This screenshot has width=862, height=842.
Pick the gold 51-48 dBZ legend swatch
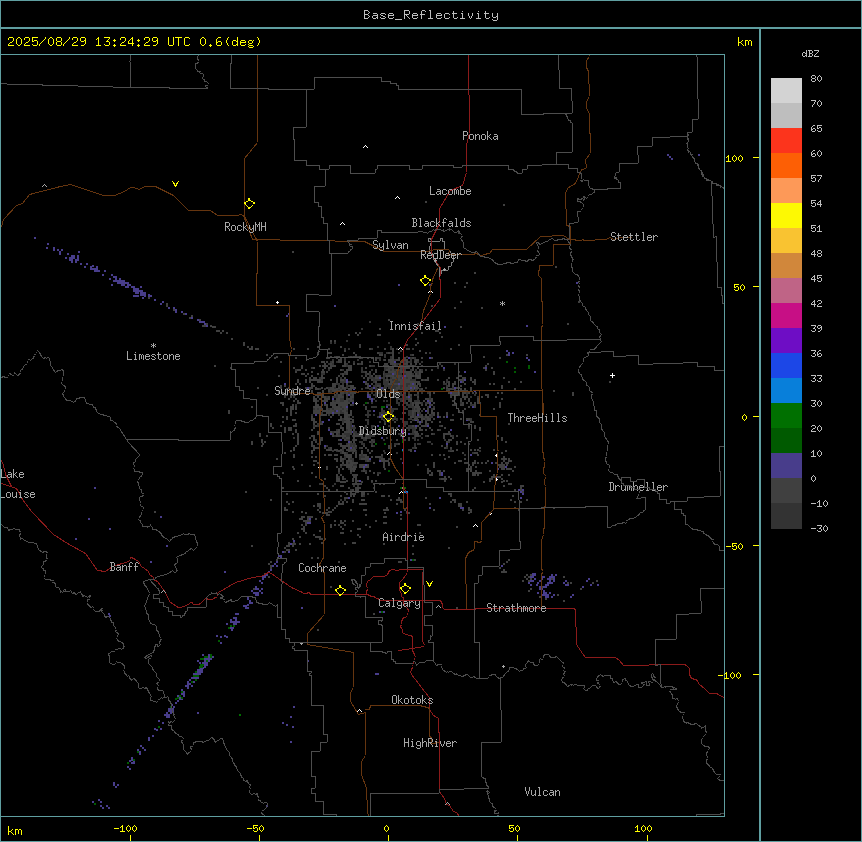pyautogui.click(x=786, y=240)
